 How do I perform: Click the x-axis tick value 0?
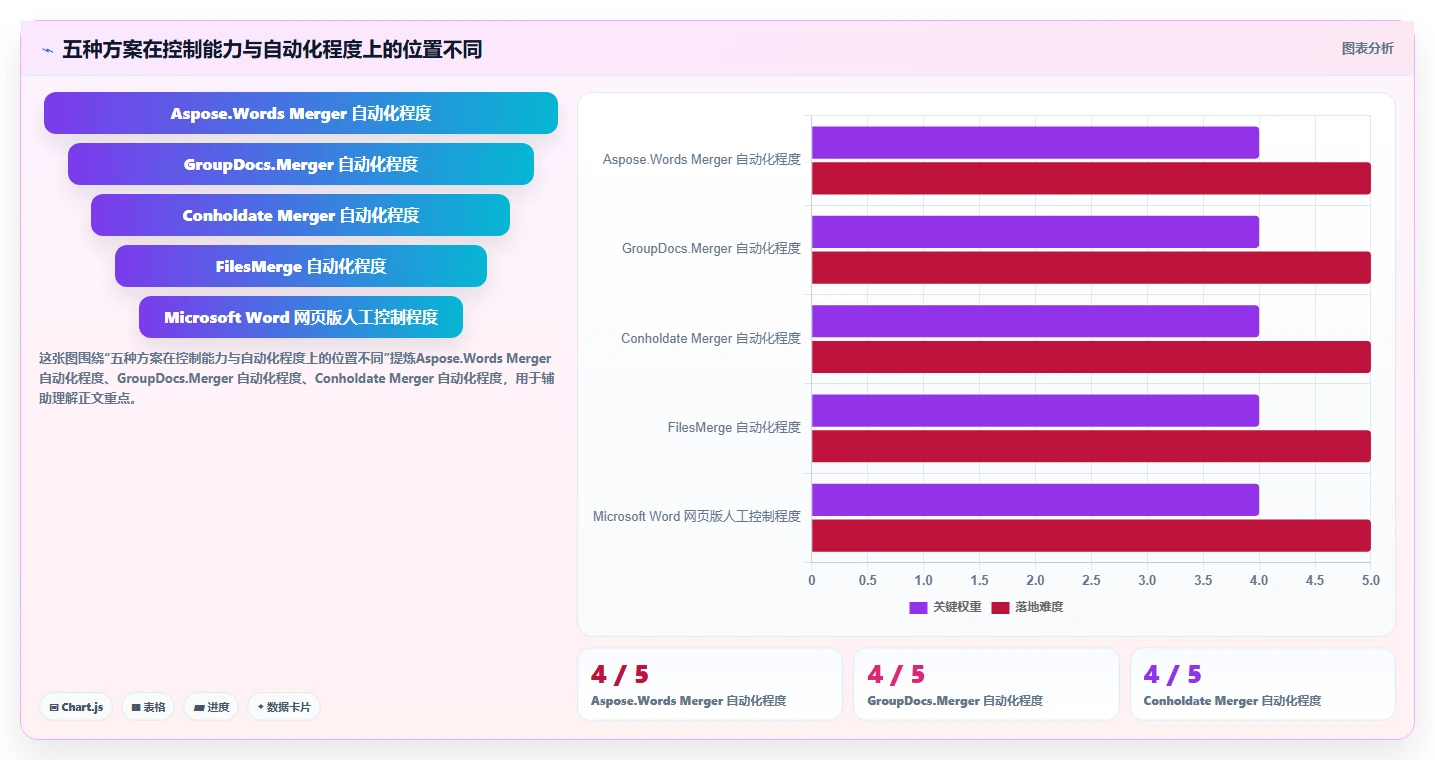pos(812,580)
